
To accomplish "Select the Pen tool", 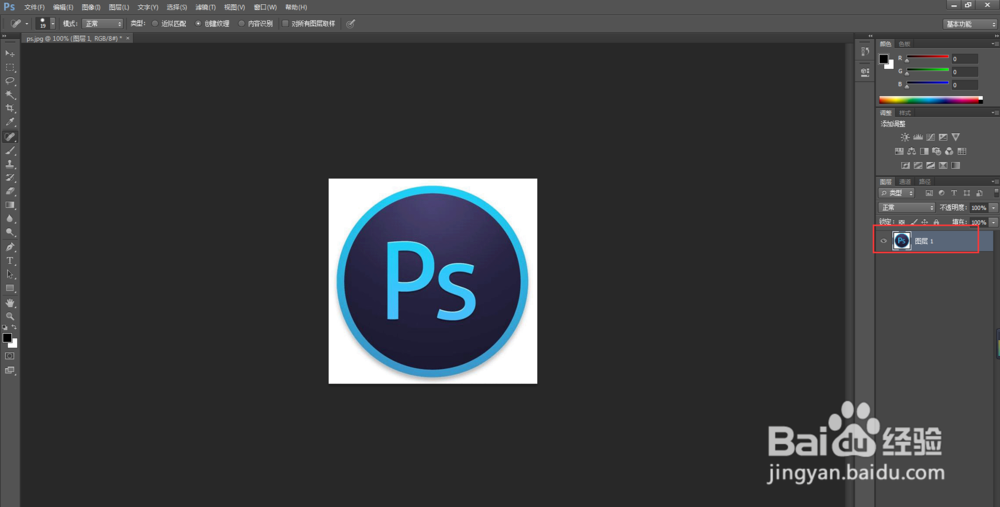I will (x=10, y=247).
